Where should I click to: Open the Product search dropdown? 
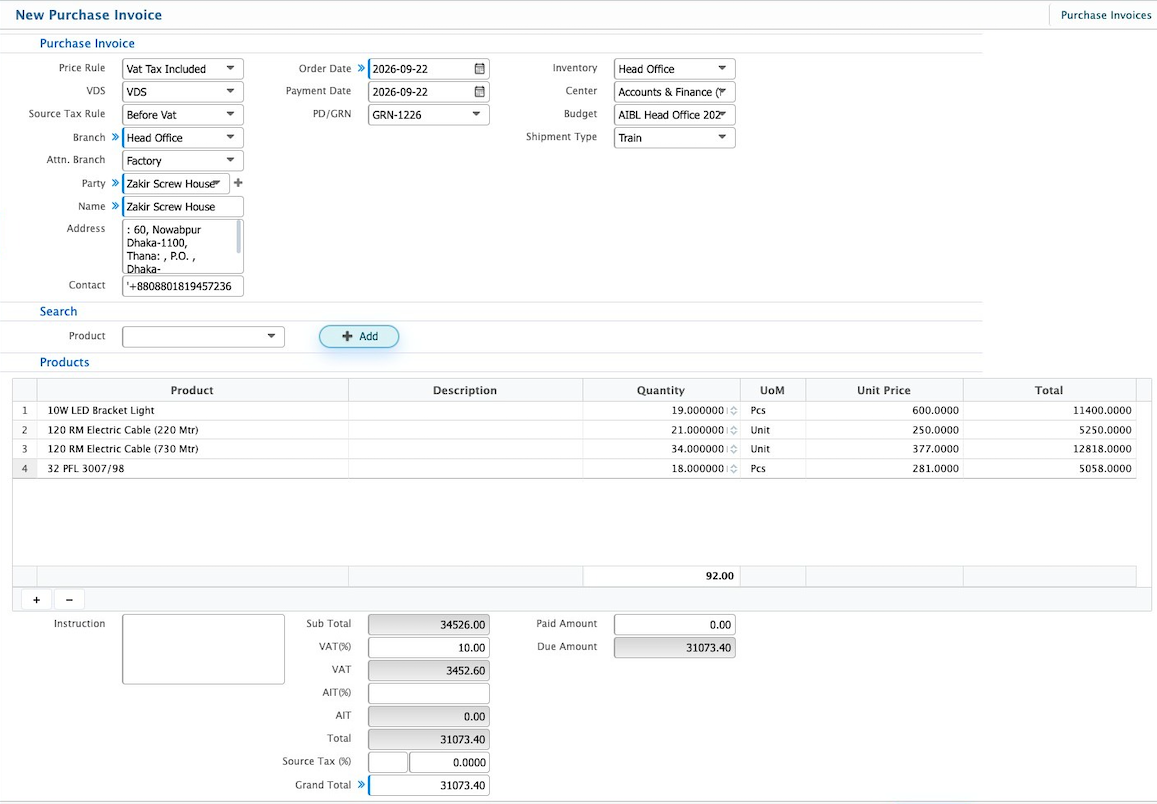[x=203, y=336]
